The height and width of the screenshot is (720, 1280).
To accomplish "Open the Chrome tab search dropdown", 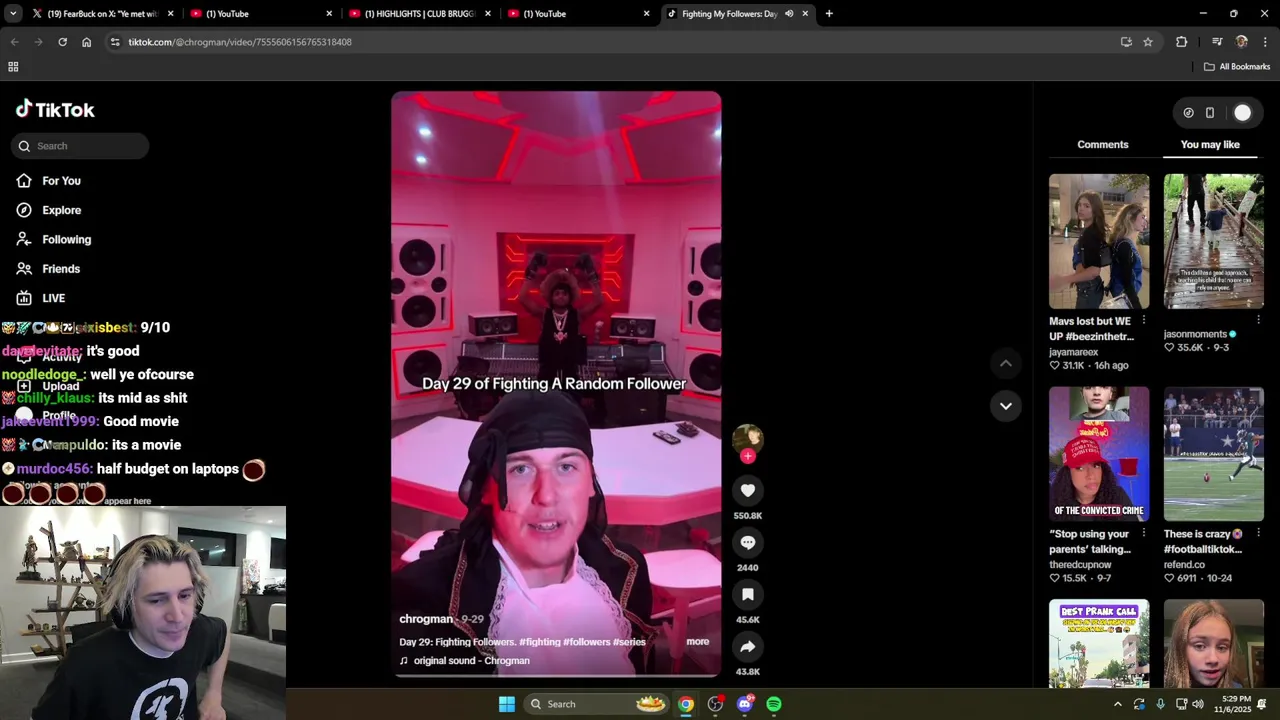I will pyautogui.click(x=13, y=14).
